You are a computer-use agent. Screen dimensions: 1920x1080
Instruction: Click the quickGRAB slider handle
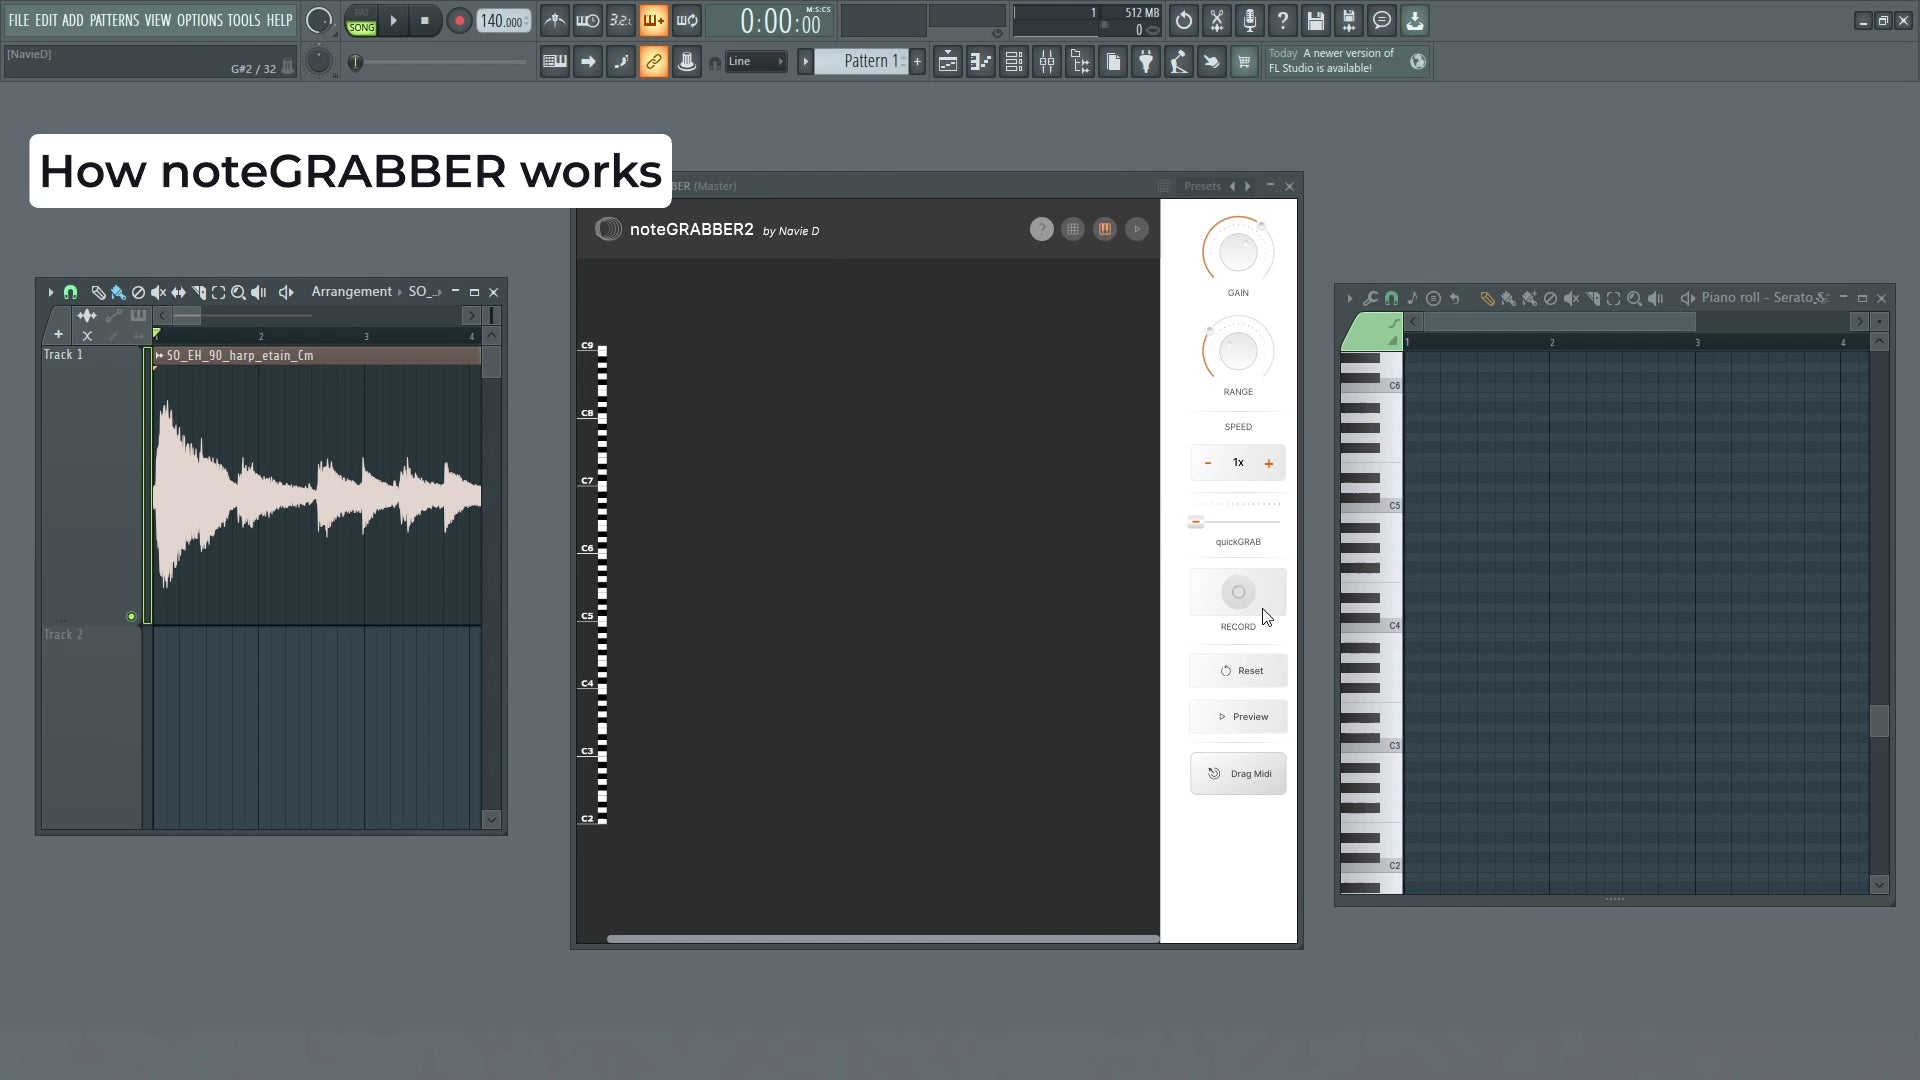[x=1195, y=522]
